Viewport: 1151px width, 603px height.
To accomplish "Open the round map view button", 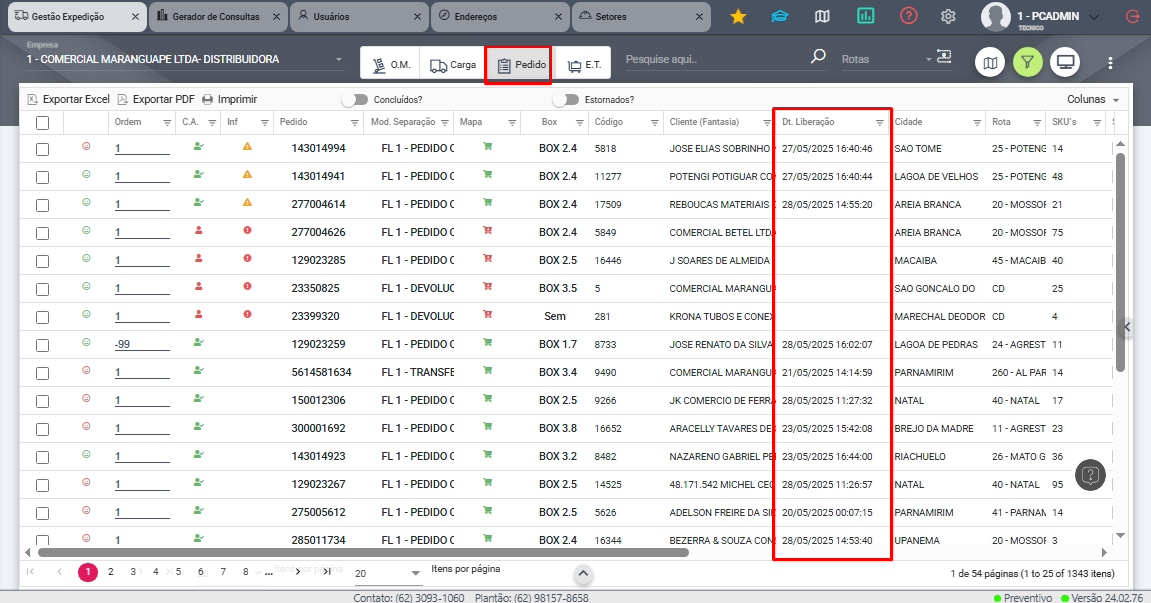I will (x=990, y=63).
